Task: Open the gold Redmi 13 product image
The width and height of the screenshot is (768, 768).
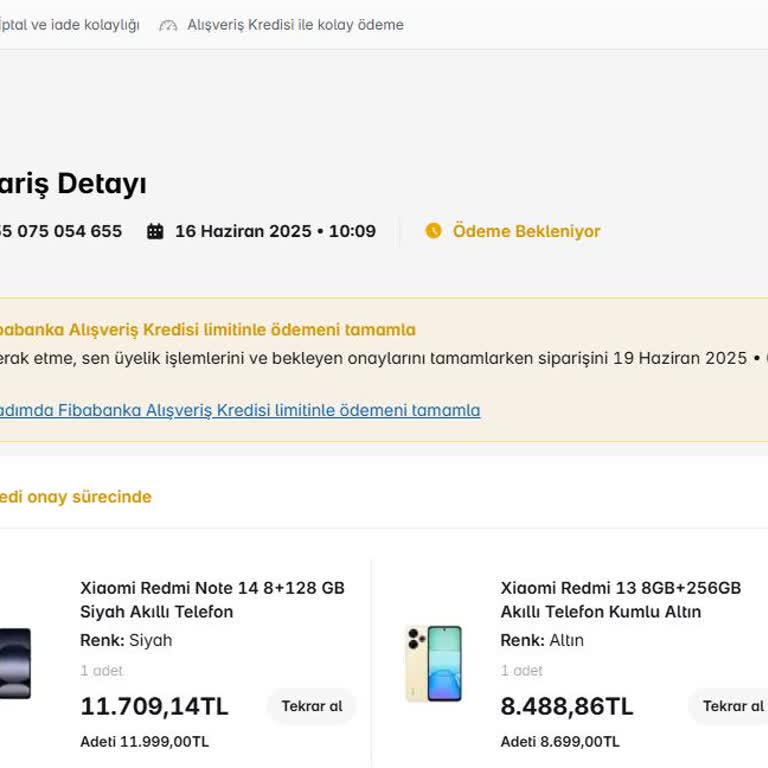Action: coord(433,663)
